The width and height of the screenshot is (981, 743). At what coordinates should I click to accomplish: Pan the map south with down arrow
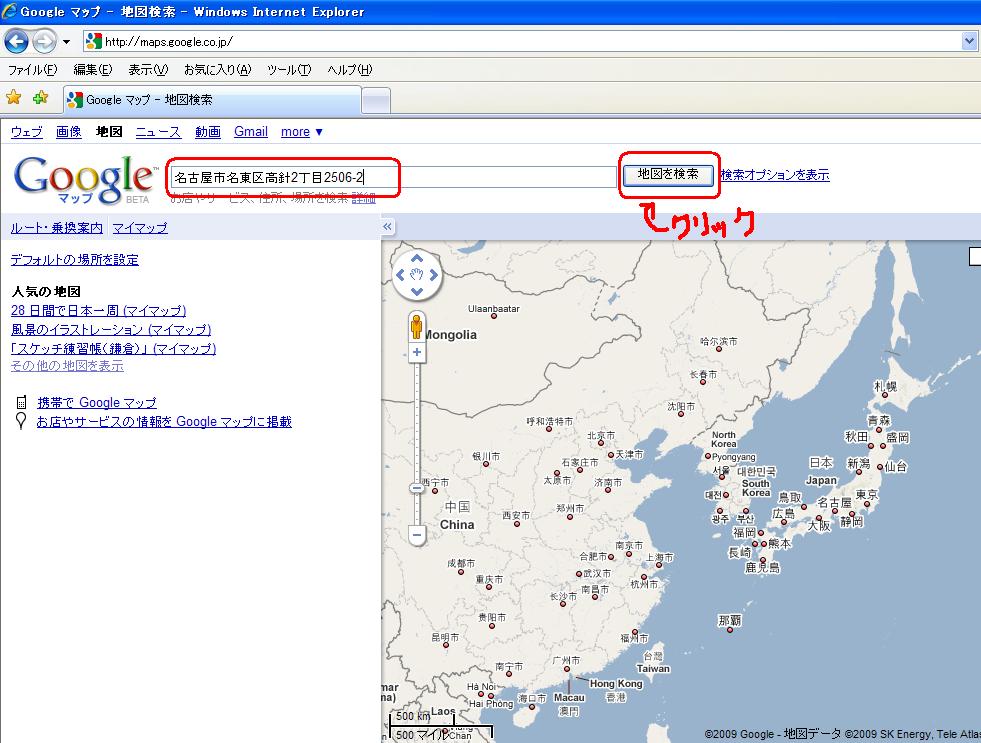coord(417,291)
